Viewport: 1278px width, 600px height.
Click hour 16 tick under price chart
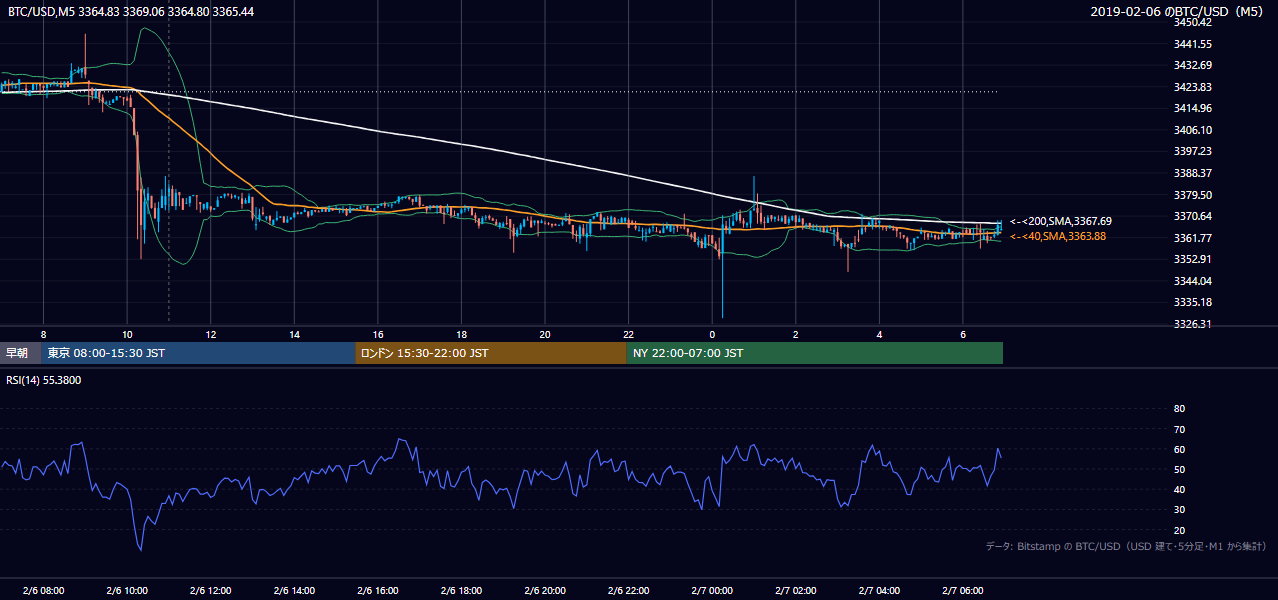click(378, 333)
